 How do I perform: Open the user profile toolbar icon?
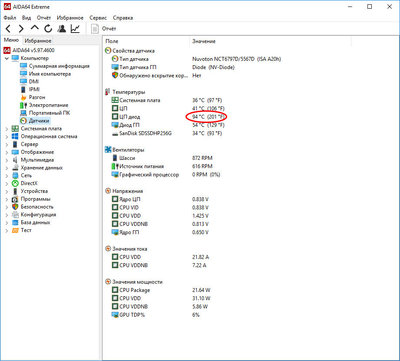pos(61,29)
